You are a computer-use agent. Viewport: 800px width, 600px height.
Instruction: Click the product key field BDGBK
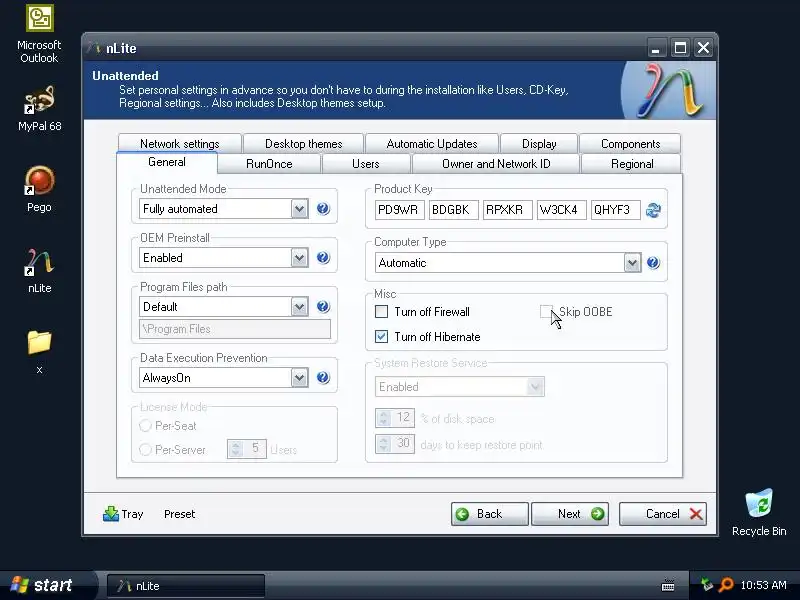click(x=454, y=210)
